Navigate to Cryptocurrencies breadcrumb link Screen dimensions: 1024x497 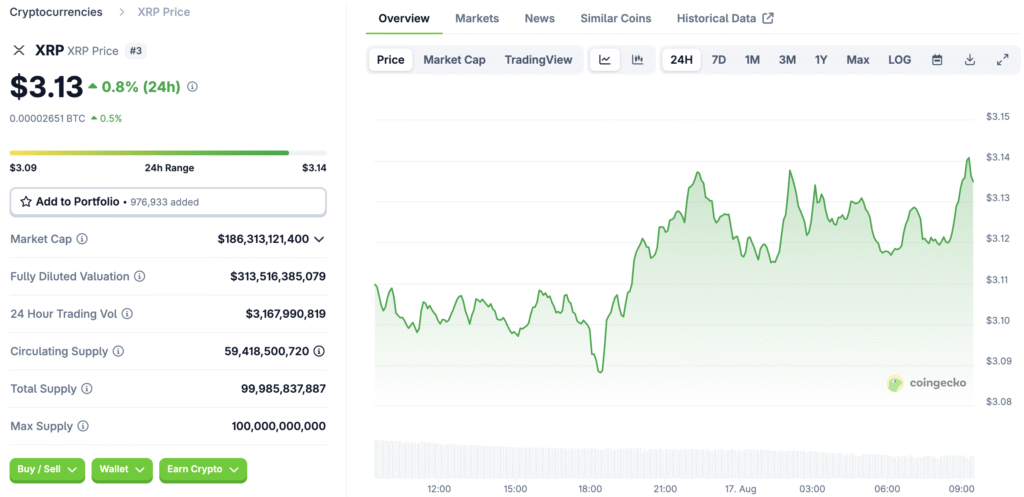(56, 12)
